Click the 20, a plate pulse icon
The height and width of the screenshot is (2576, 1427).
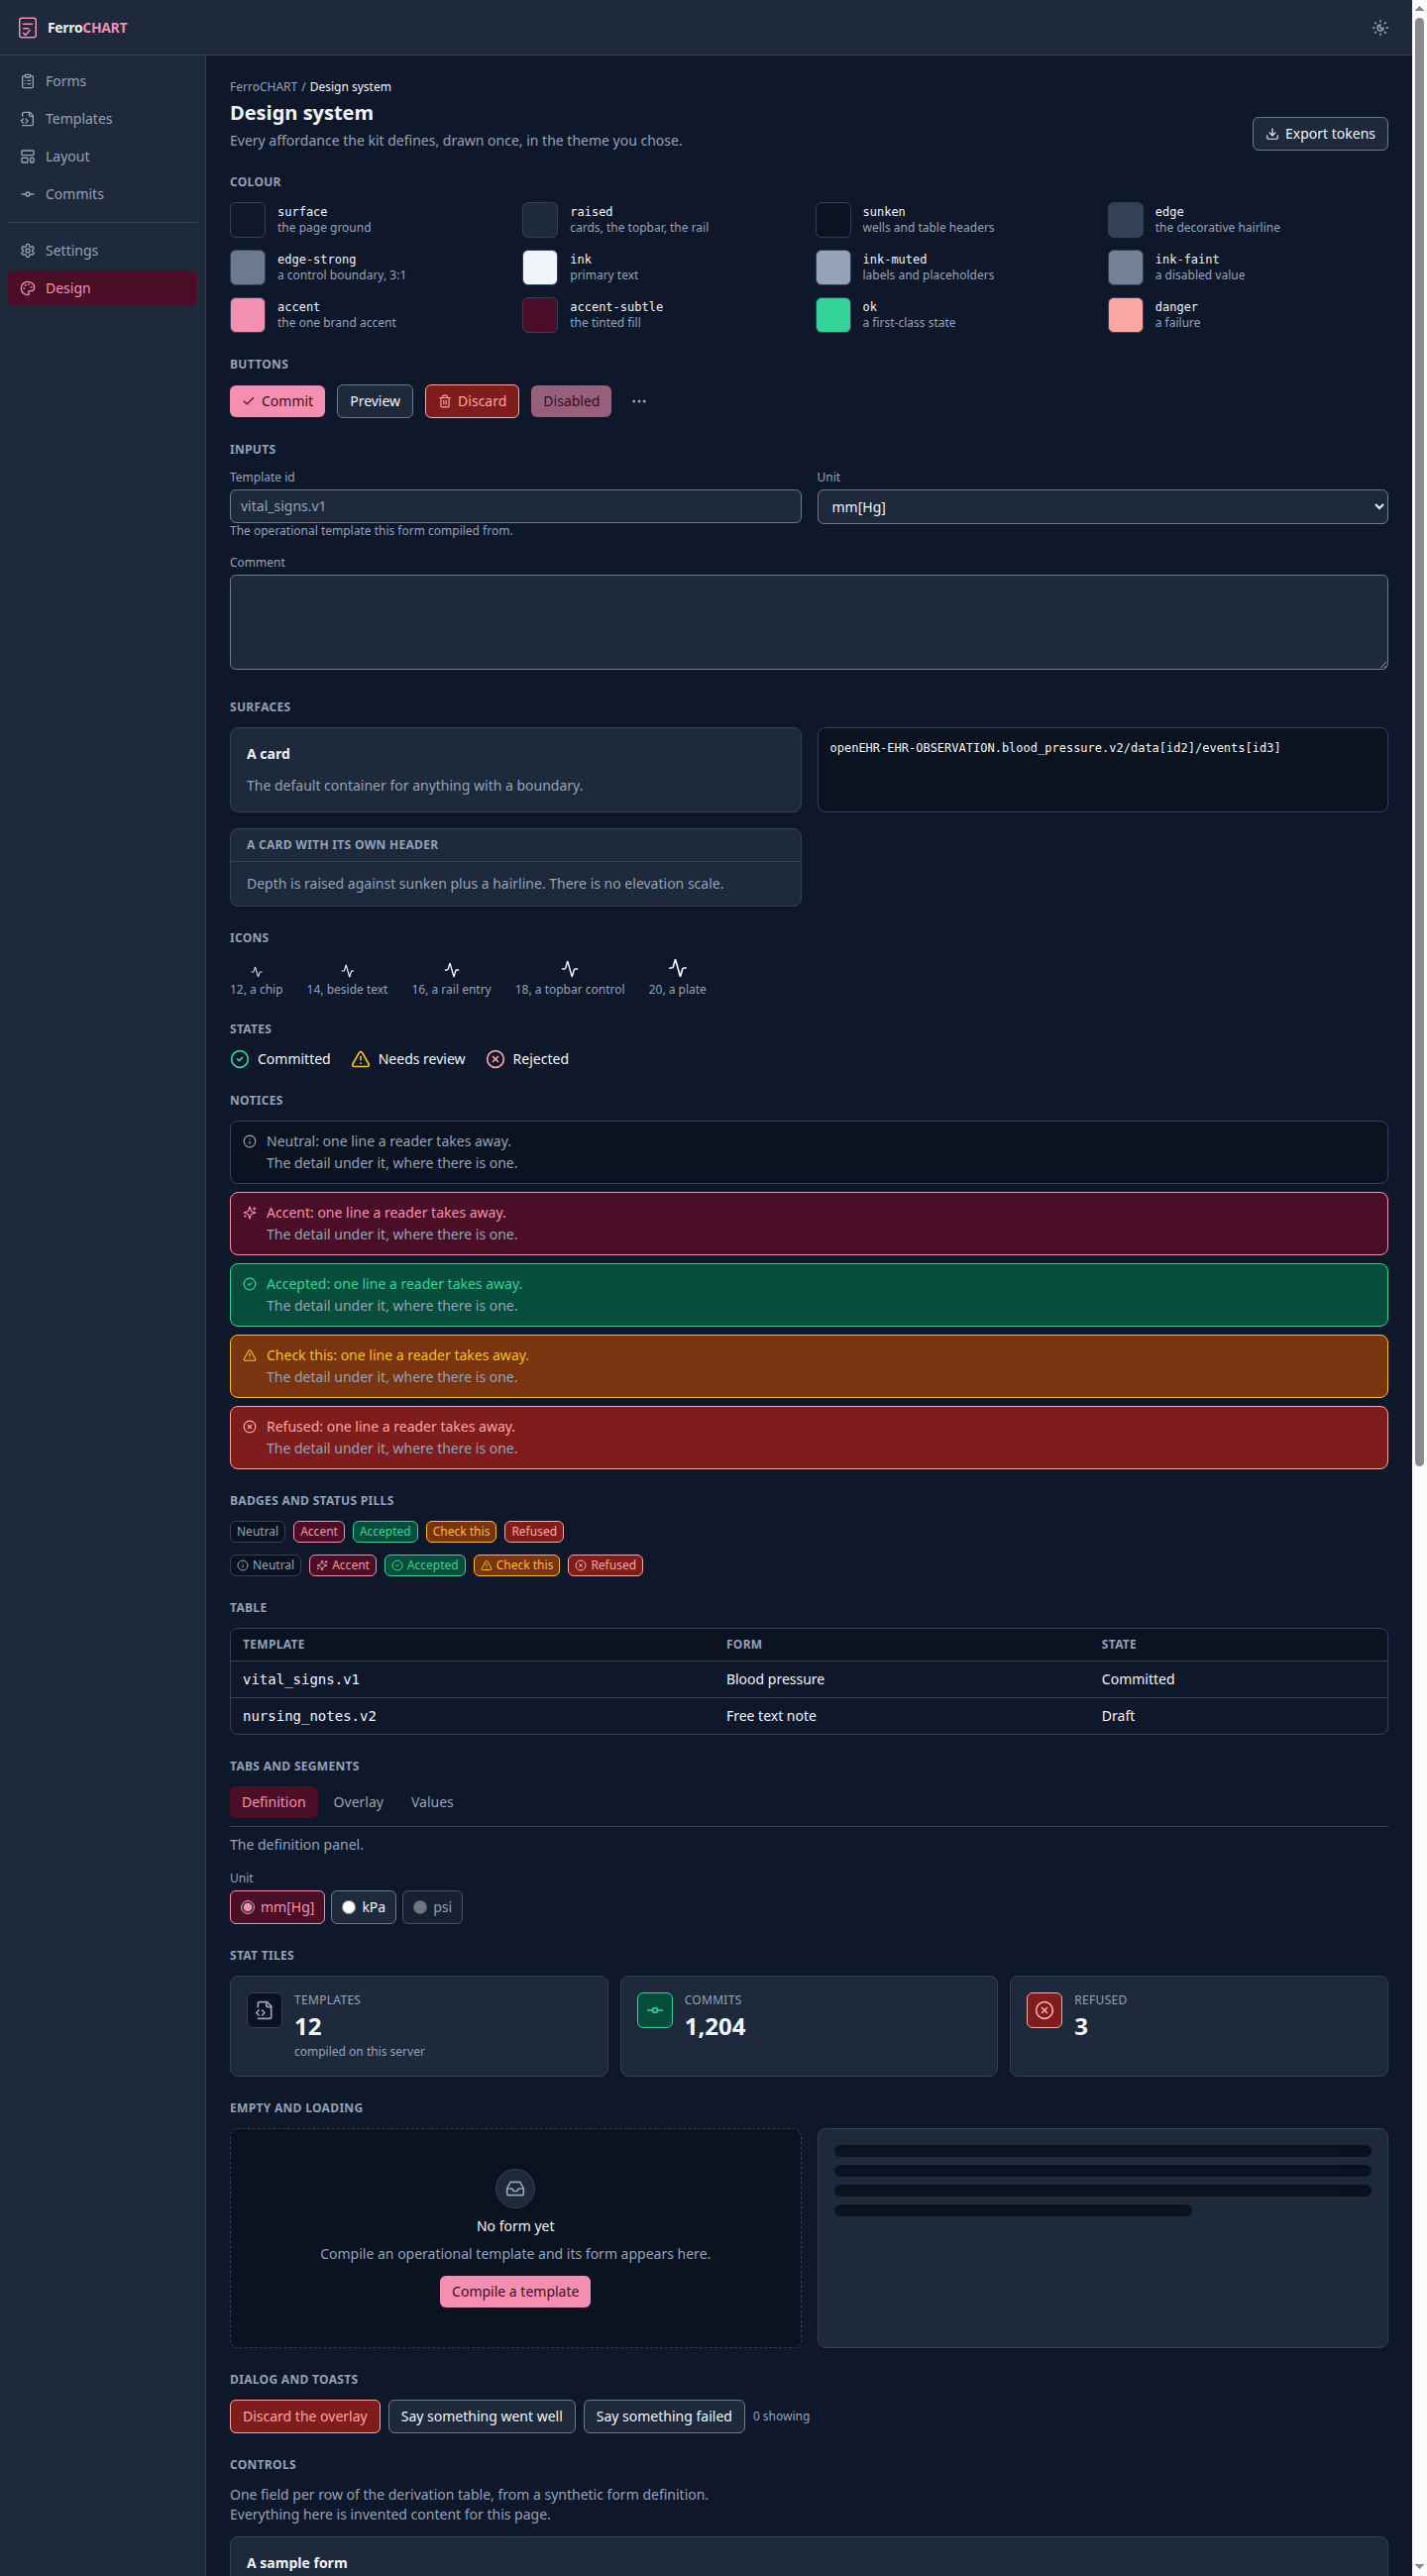tap(677, 968)
